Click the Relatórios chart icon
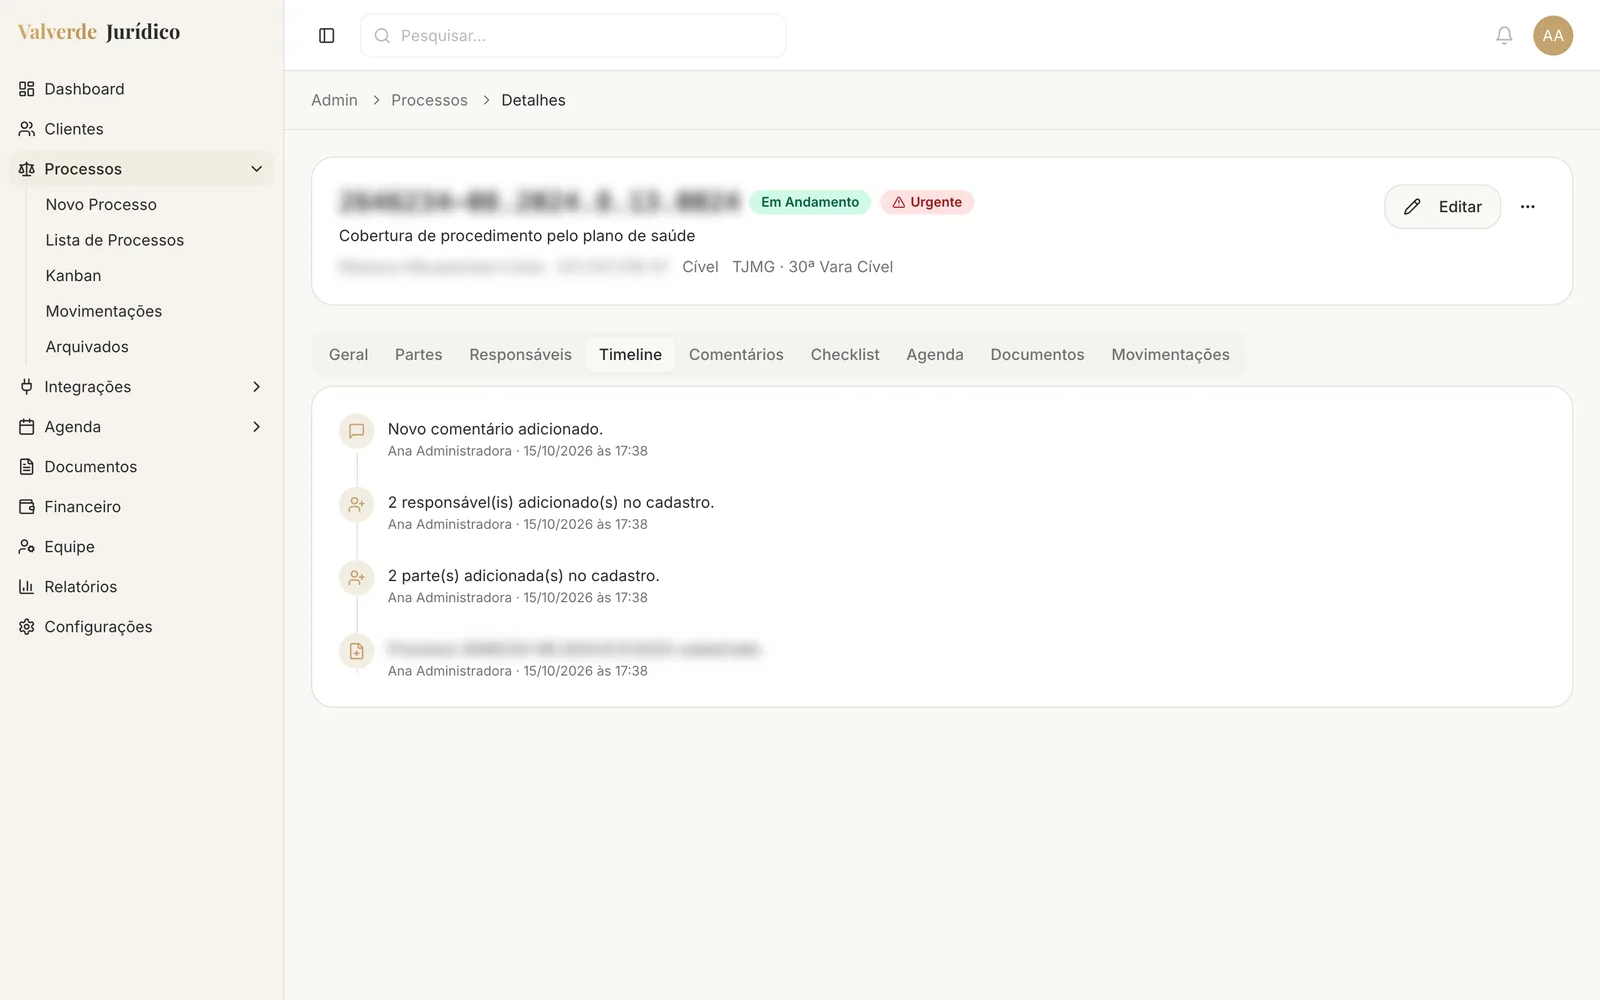1600x1000 pixels. pos(27,587)
